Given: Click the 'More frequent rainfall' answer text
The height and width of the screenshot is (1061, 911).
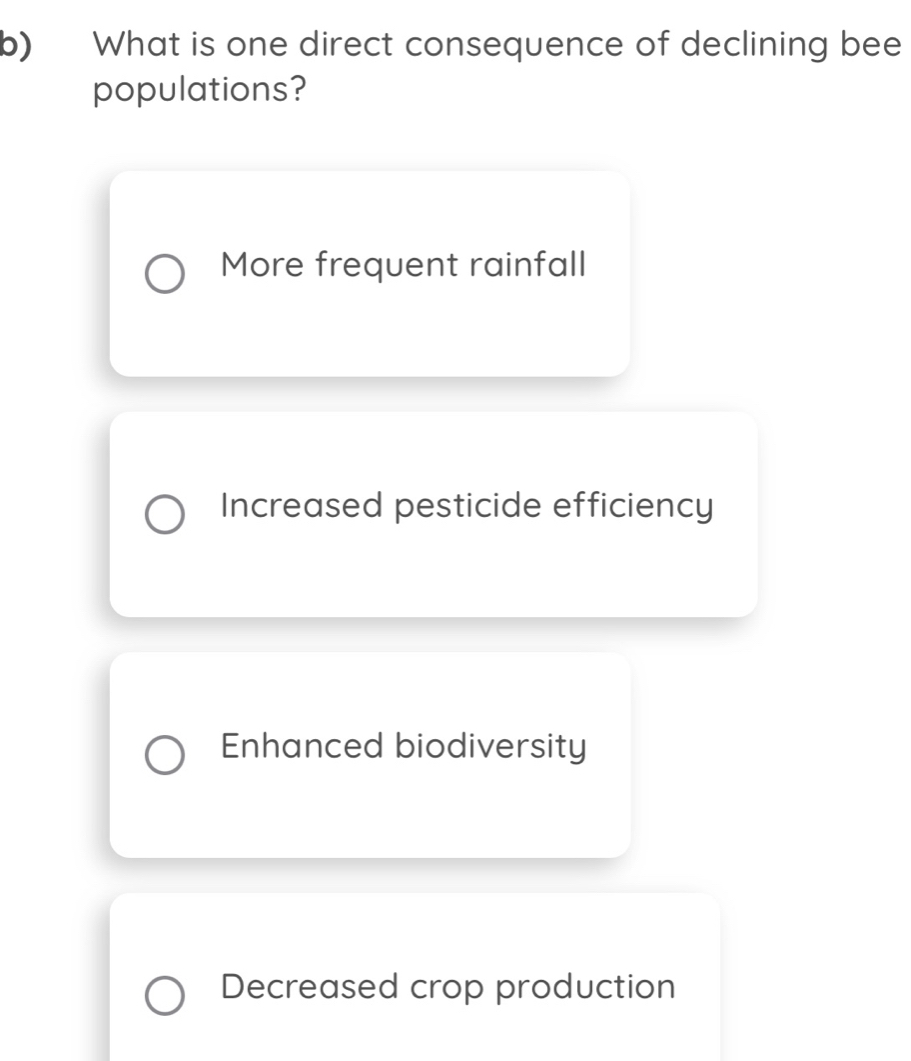Looking at the screenshot, I should coord(403,266).
